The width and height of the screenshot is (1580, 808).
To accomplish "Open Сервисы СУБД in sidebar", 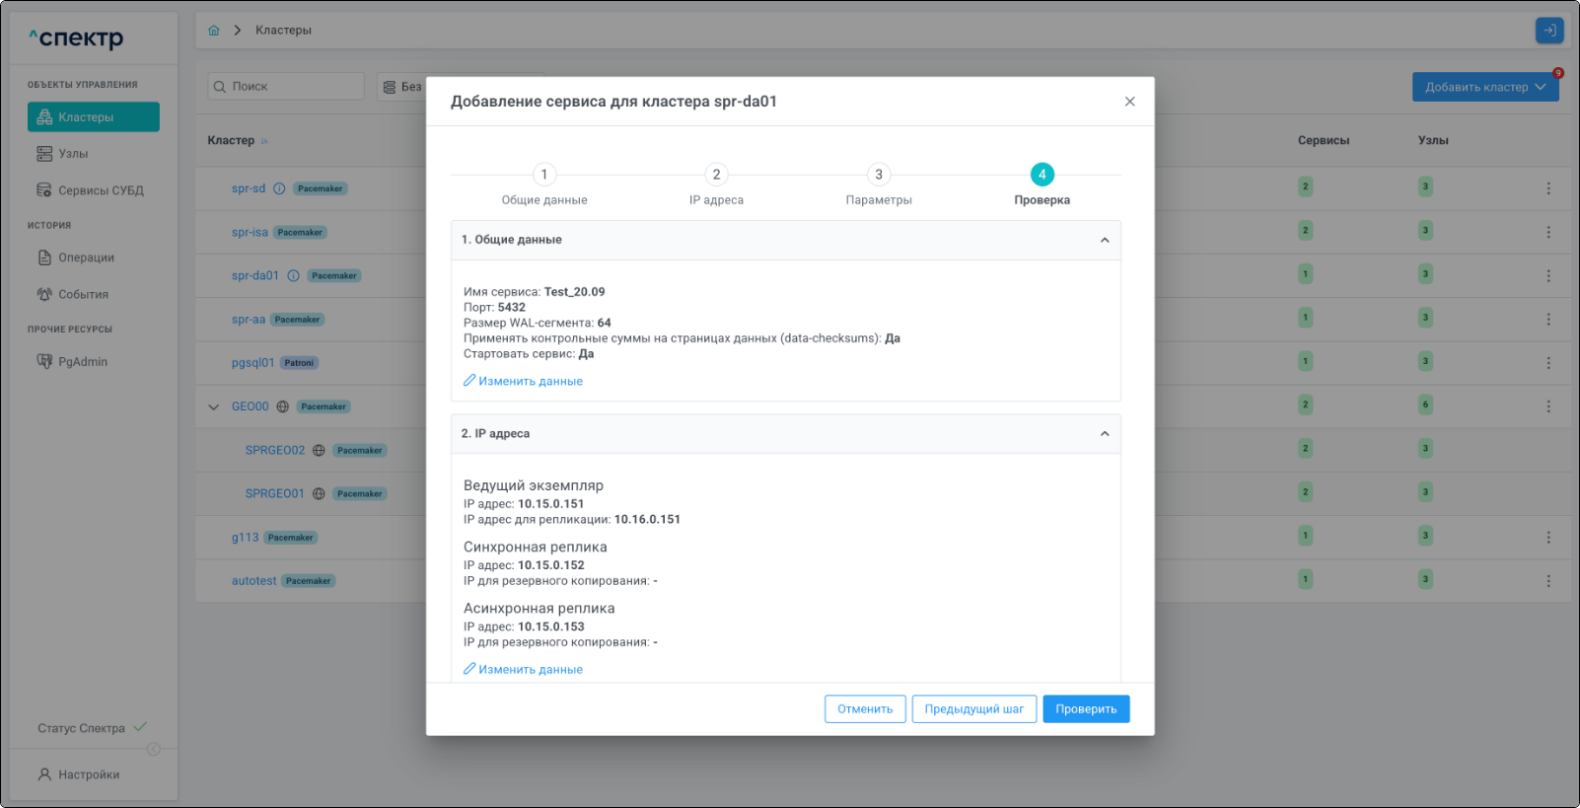I will click(100, 191).
